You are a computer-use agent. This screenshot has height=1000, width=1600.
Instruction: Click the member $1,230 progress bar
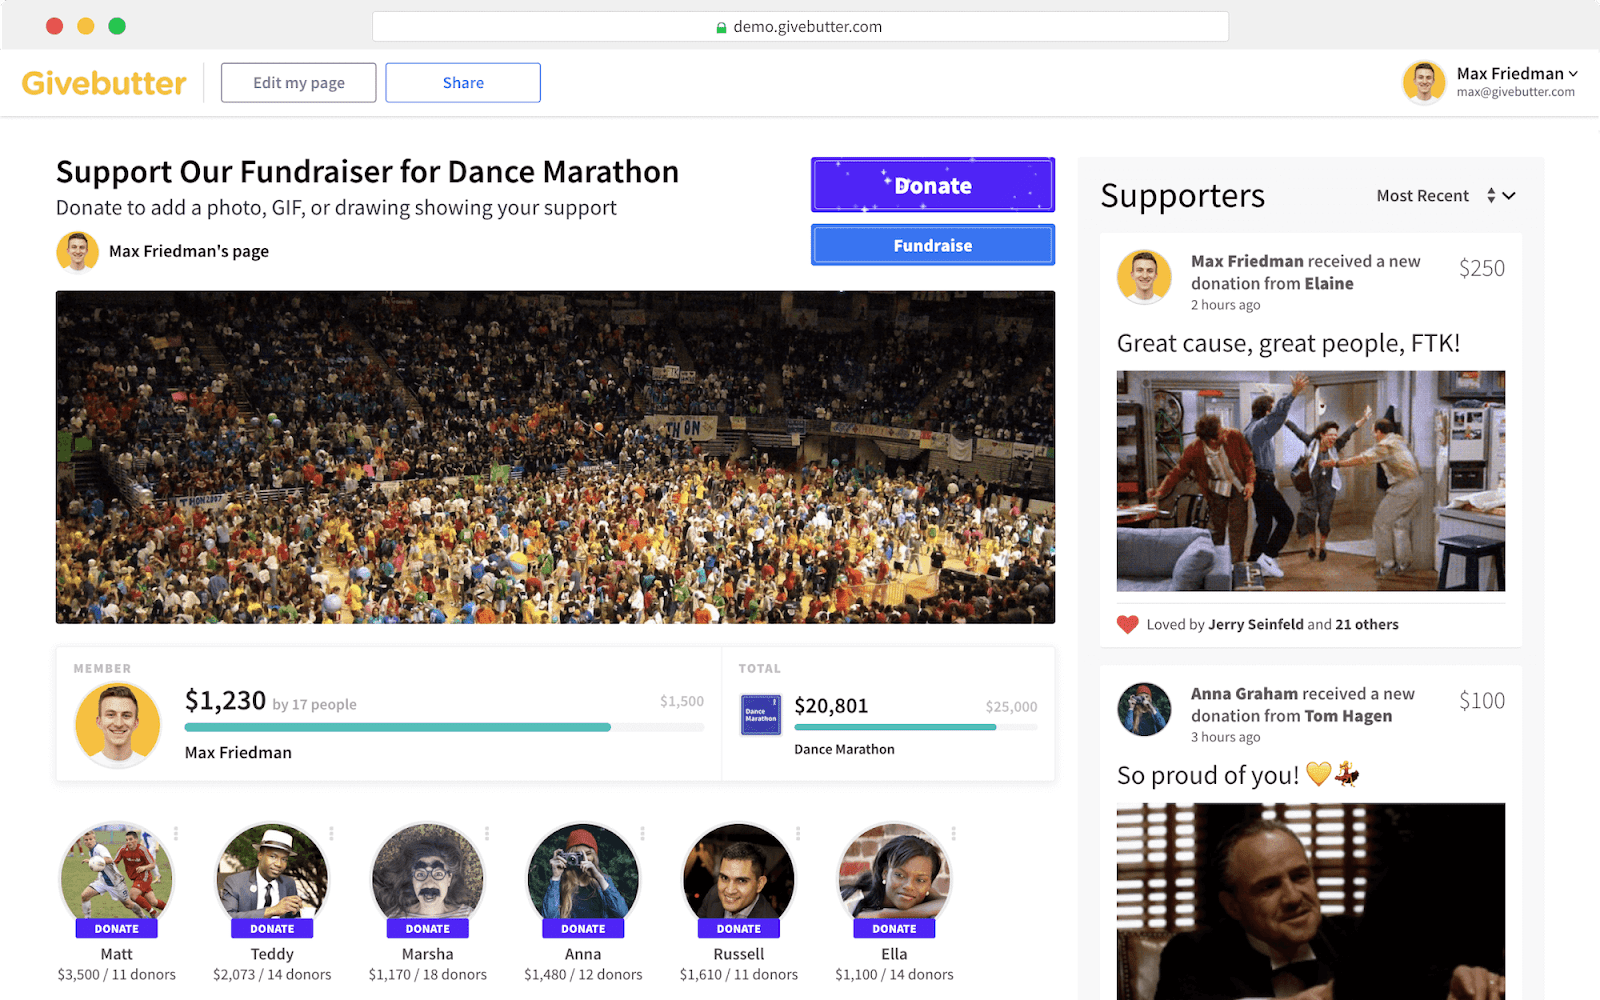[x=444, y=727]
